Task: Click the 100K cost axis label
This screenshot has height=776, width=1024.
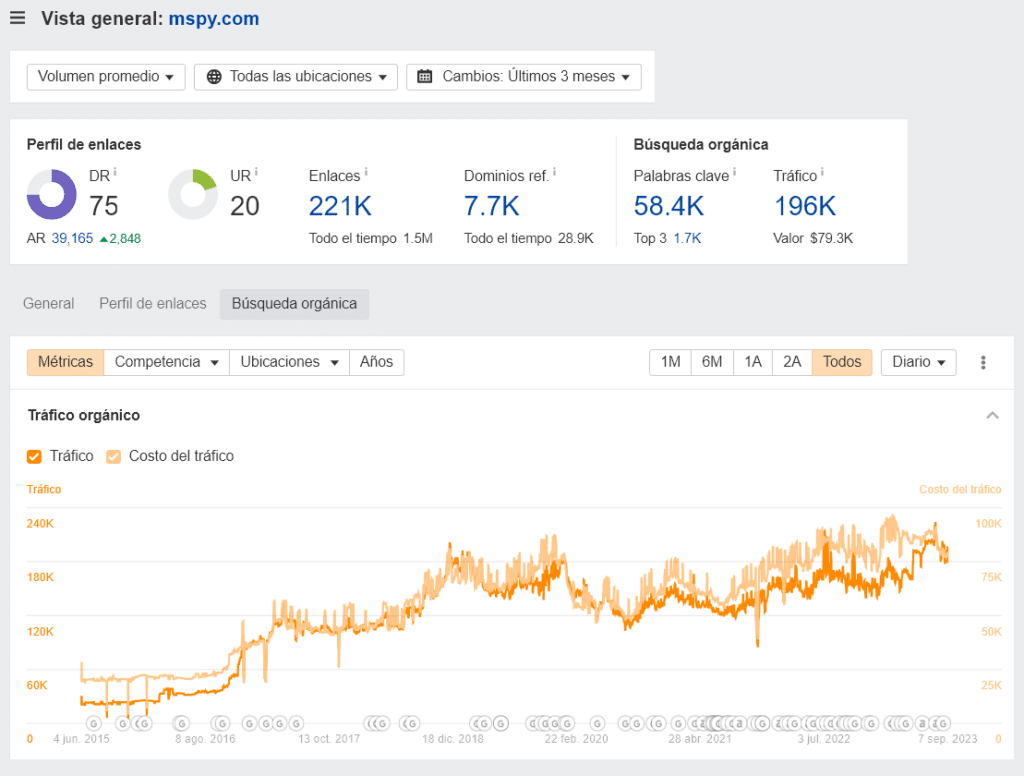Action: [988, 524]
